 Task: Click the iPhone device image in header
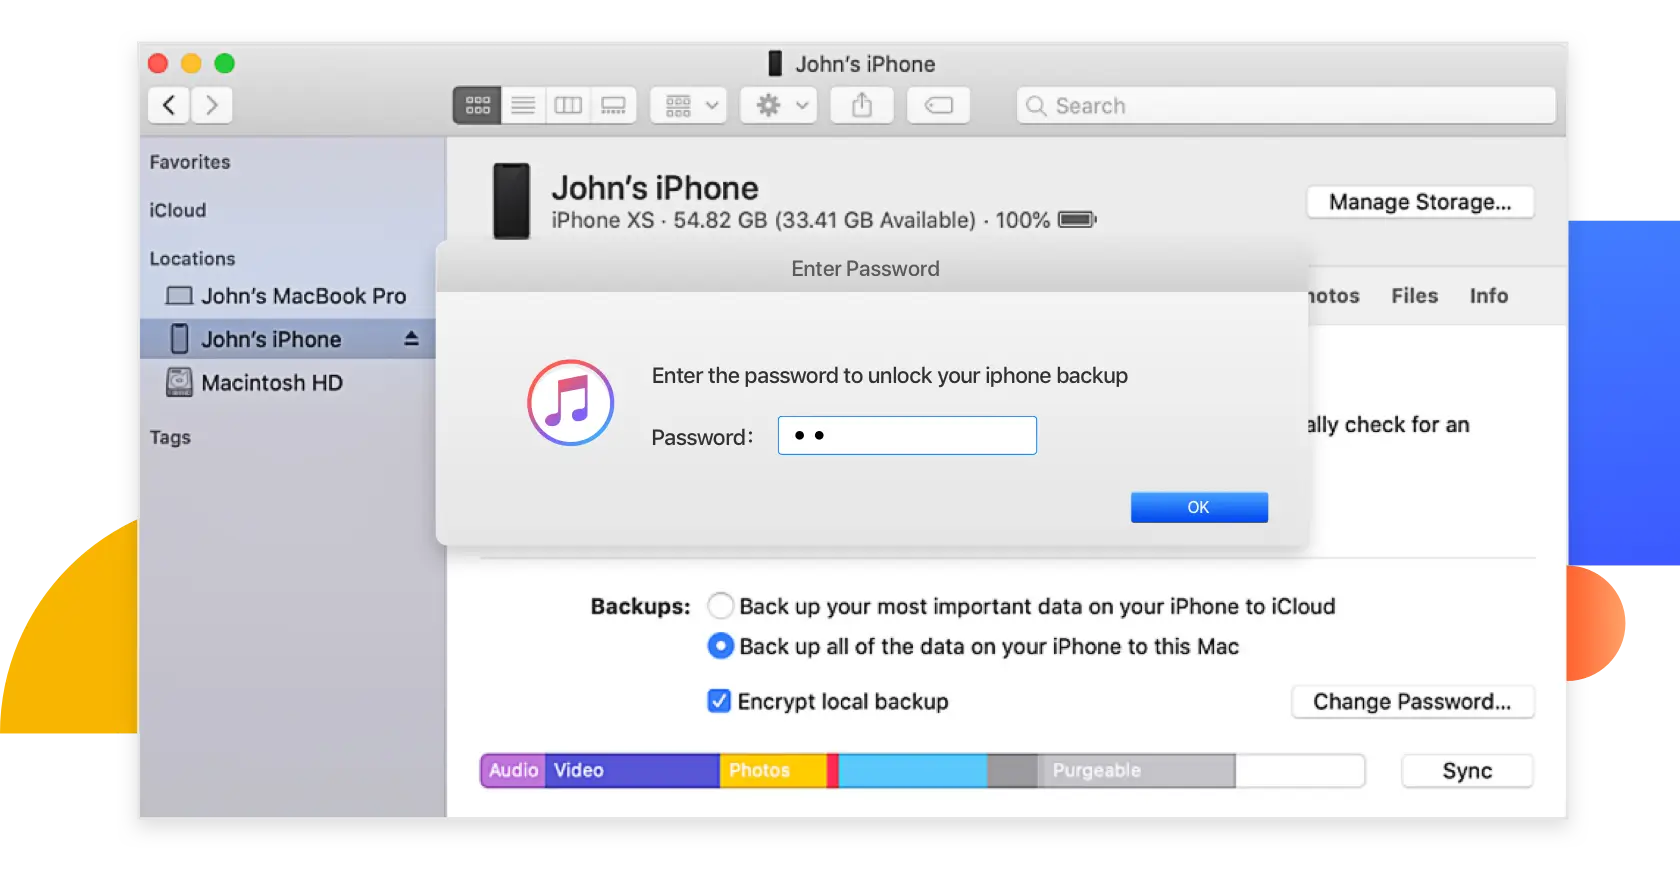click(x=511, y=202)
